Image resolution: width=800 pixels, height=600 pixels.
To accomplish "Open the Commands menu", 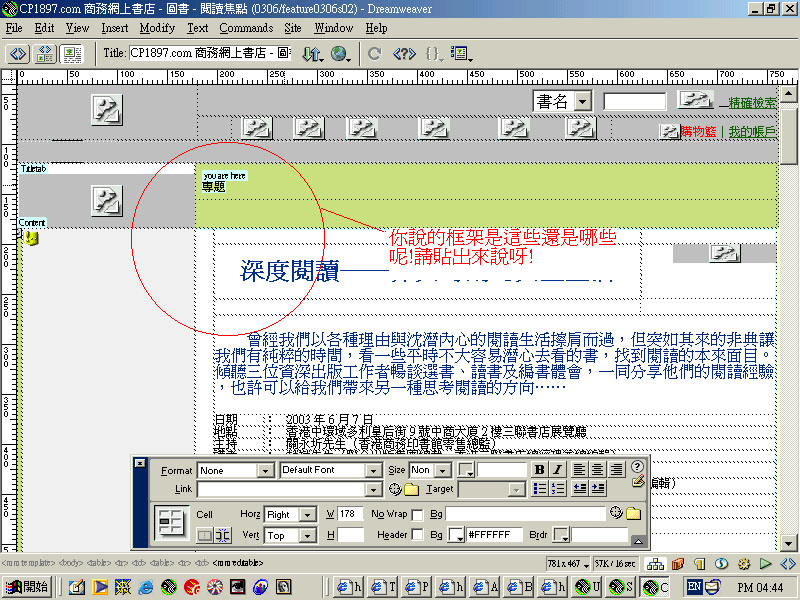I will 245,28.
